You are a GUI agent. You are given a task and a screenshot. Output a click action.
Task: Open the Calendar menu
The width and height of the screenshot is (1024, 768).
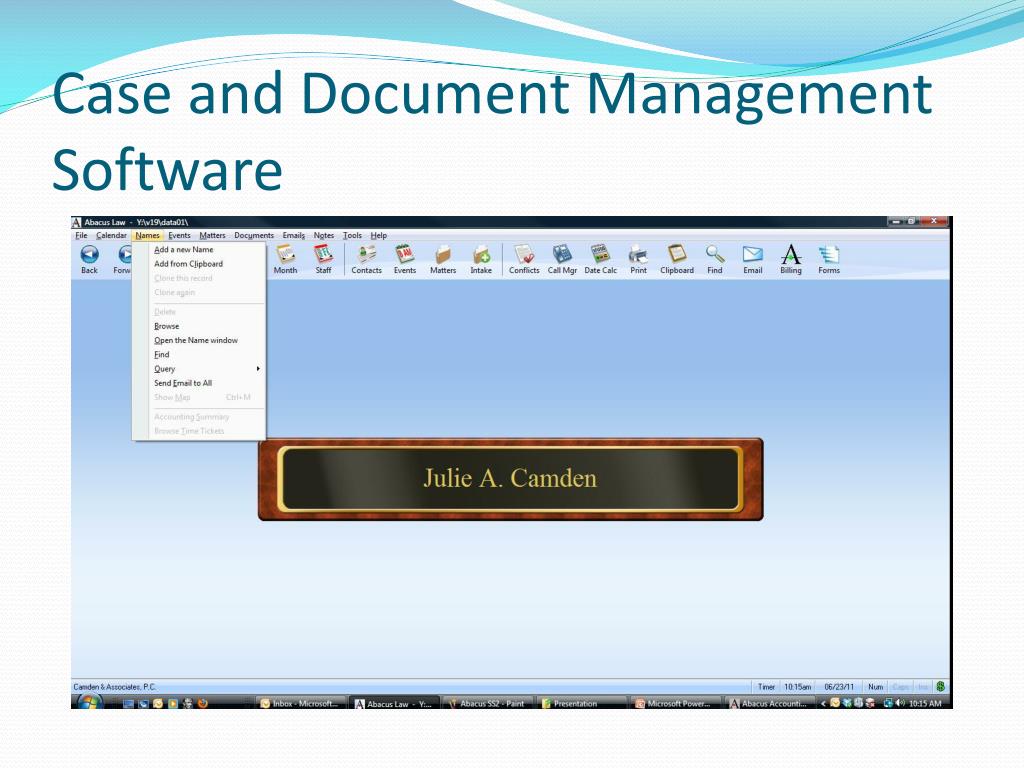111,235
